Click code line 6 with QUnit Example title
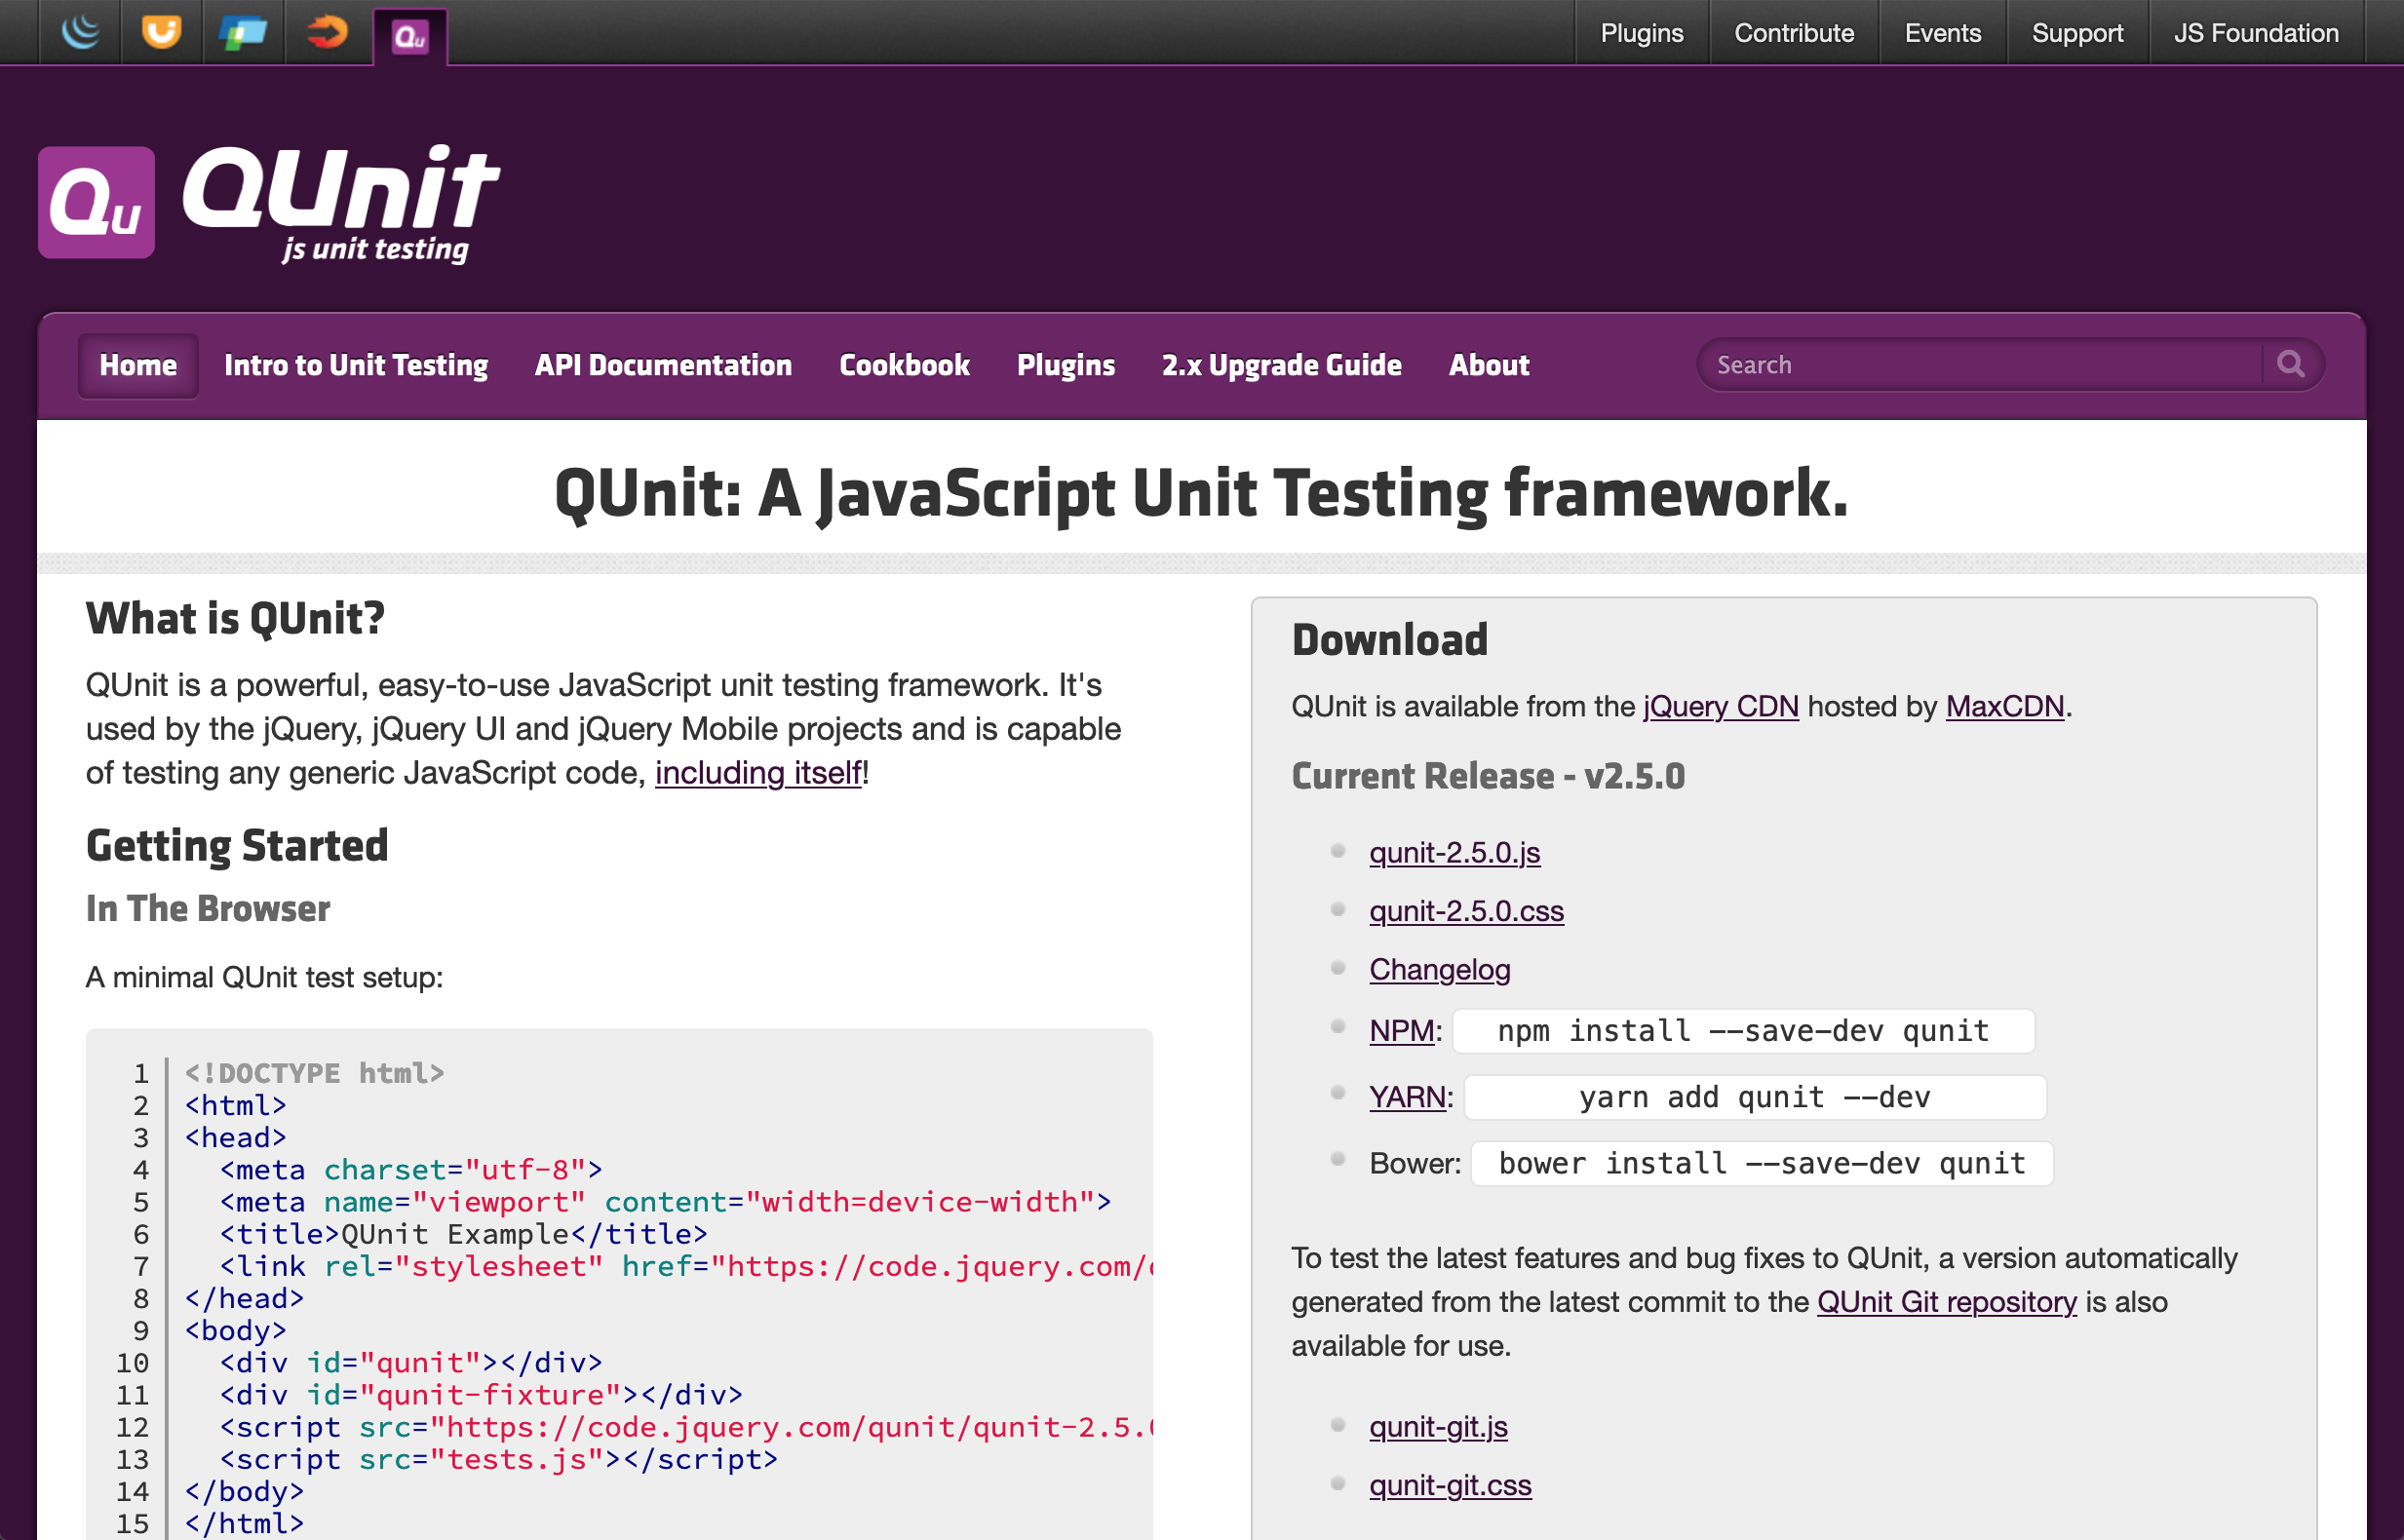Image resolution: width=2404 pixels, height=1540 pixels. coord(464,1234)
